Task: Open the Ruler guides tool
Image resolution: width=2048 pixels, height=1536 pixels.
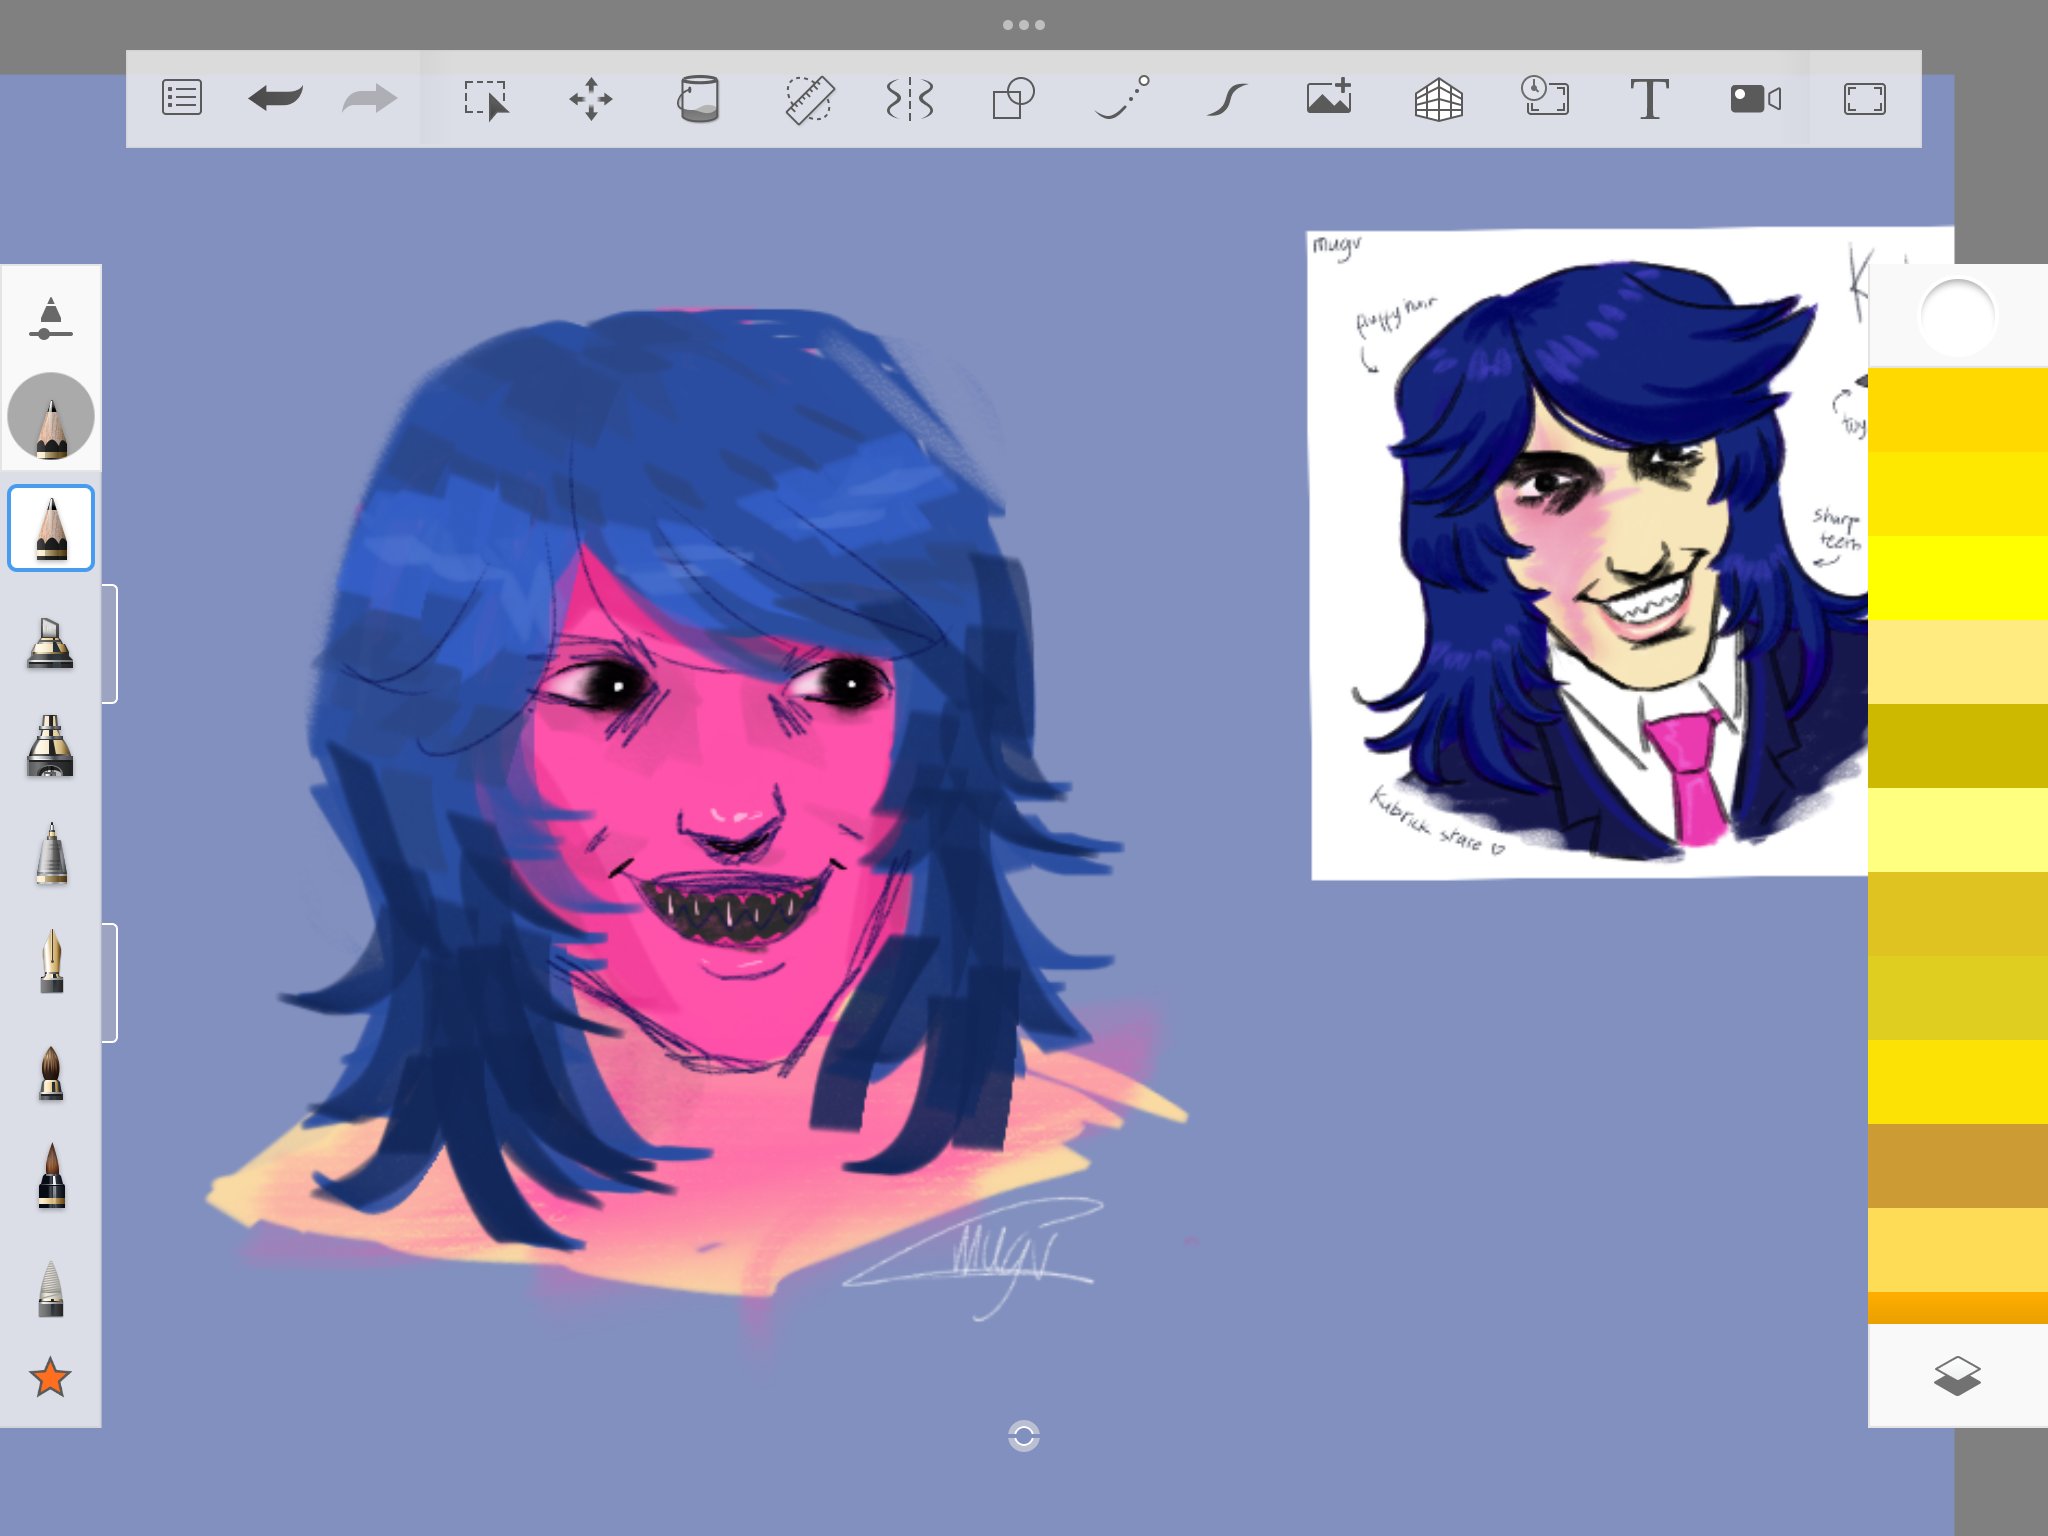Action: [808, 99]
